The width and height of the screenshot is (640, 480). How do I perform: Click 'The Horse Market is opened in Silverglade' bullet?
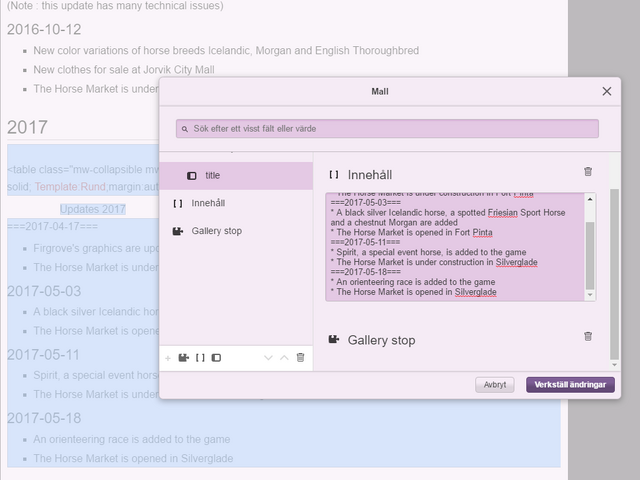[x=133, y=459]
